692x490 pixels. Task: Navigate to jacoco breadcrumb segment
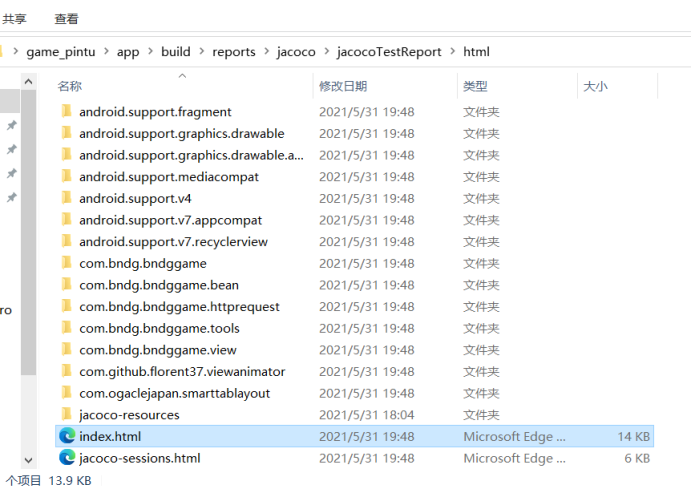pyautogui.click(x=296, y=52)
